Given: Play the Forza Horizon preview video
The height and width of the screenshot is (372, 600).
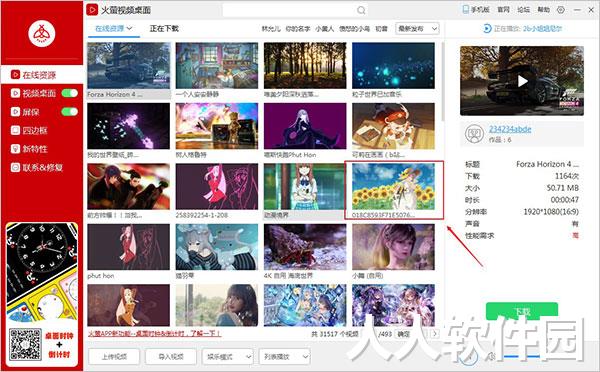Looking at the screenshot, I should pyautogui.click(x=522, y=81).
